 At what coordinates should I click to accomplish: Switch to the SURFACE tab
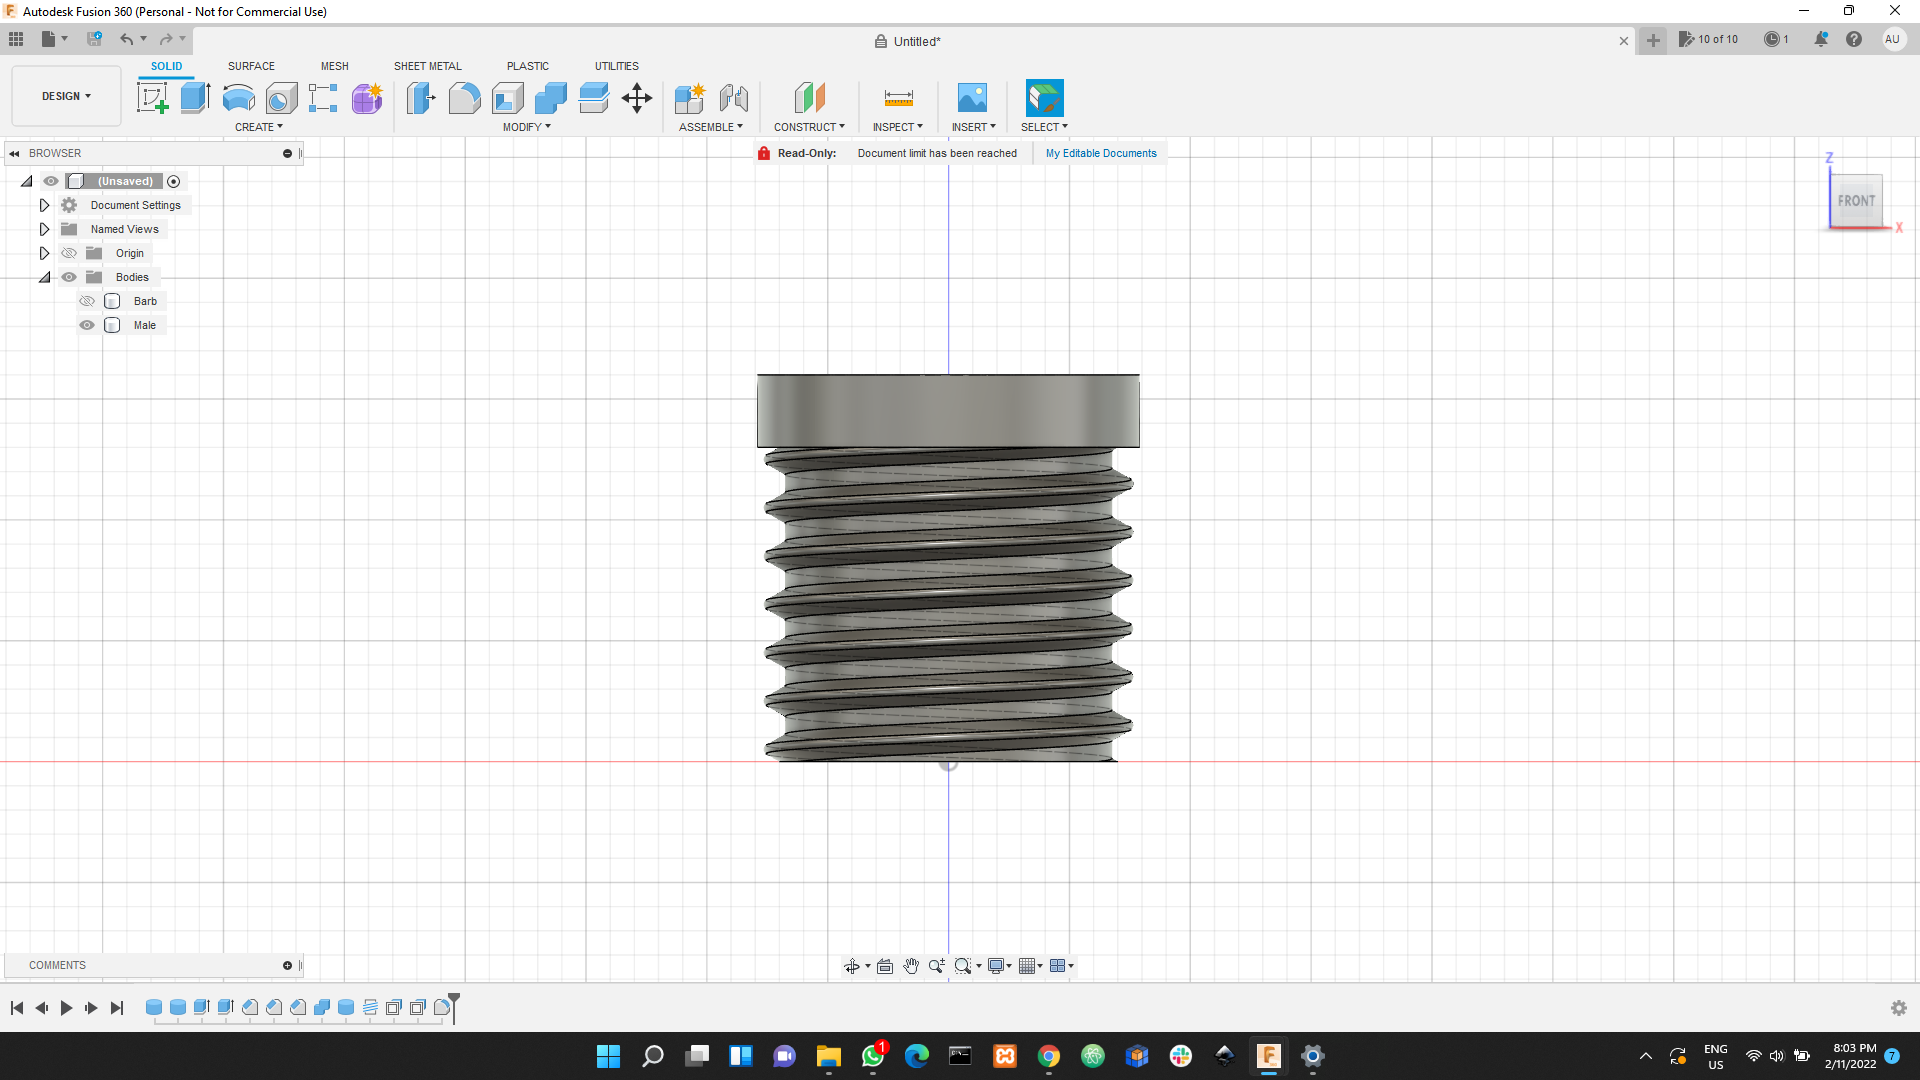point(251,66)
